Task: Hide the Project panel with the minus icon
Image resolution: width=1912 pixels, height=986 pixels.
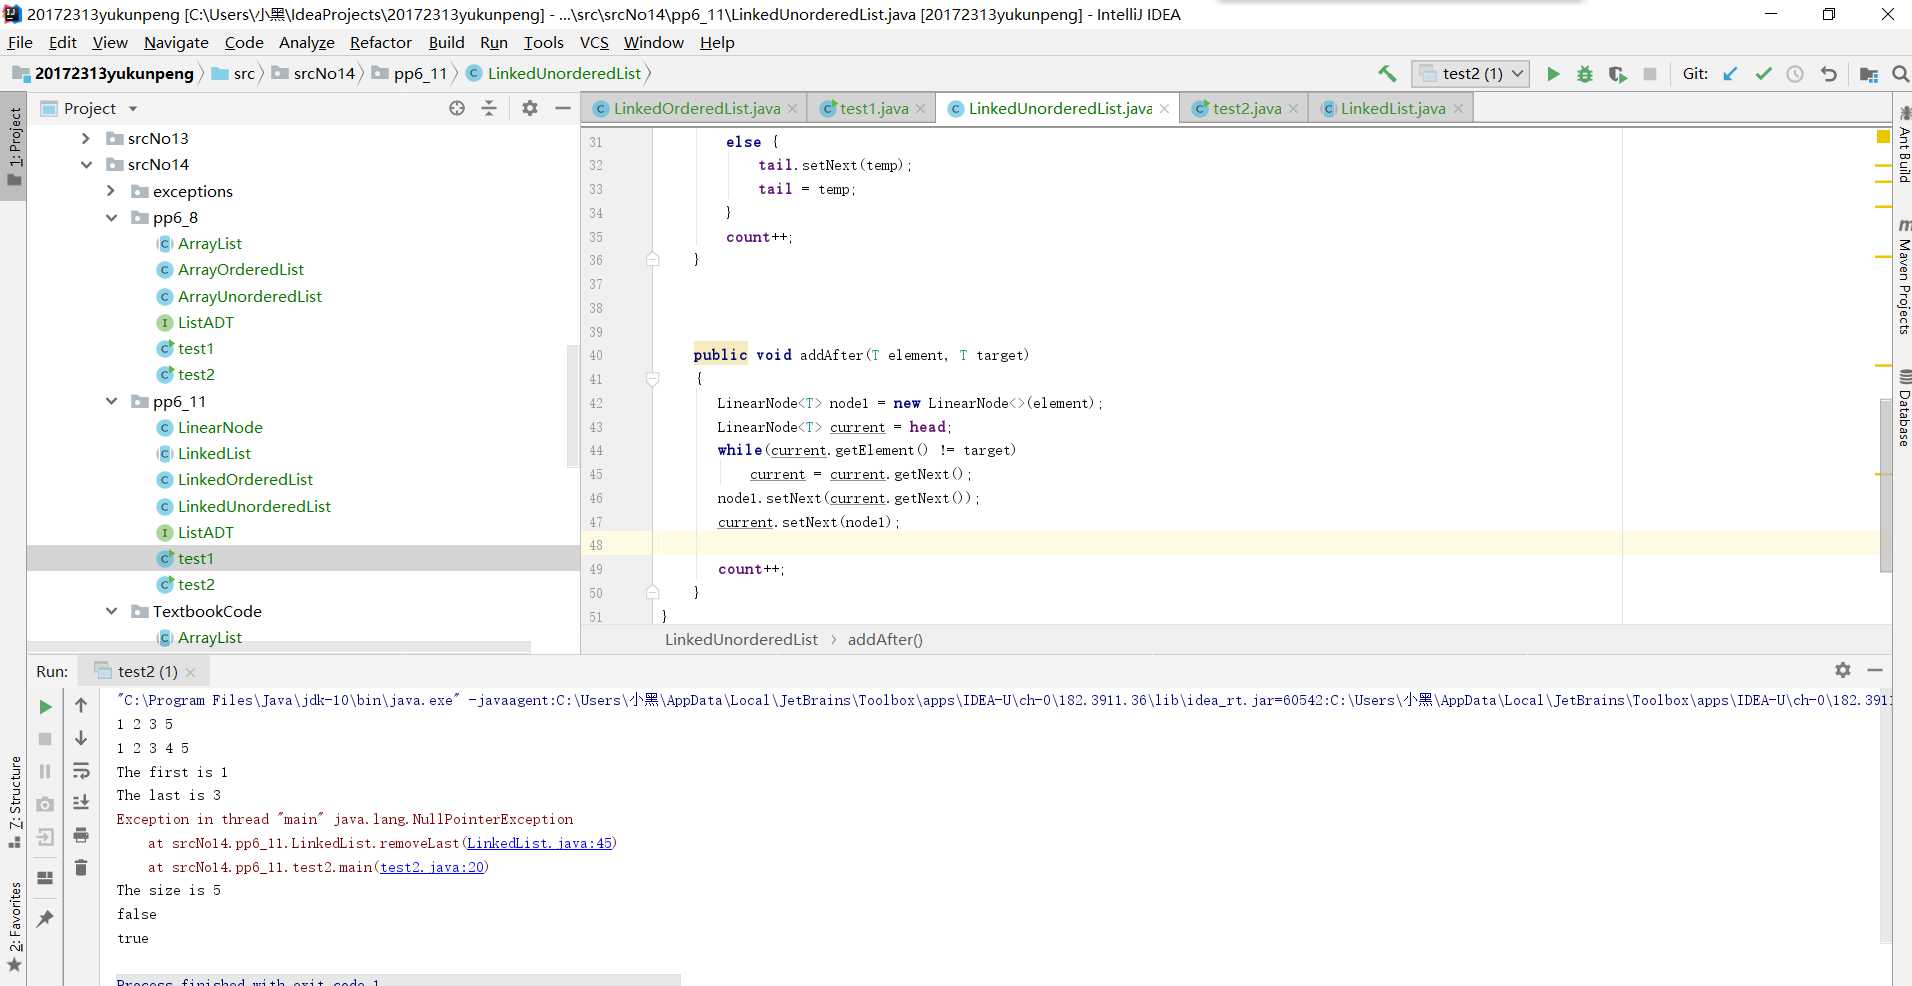Action: [x=563, y=108]
